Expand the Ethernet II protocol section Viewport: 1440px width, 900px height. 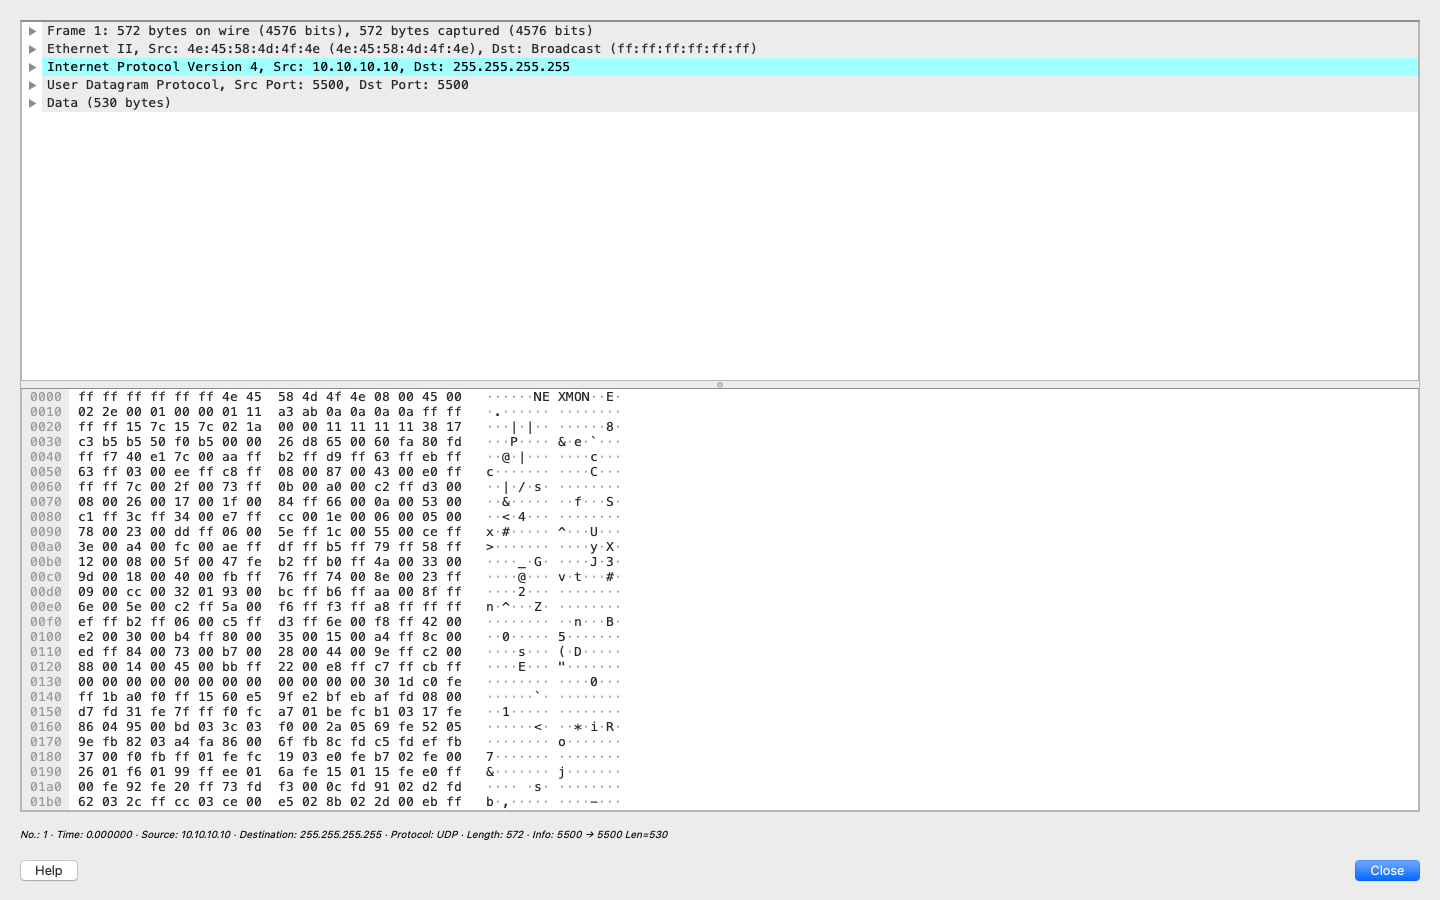33,49
